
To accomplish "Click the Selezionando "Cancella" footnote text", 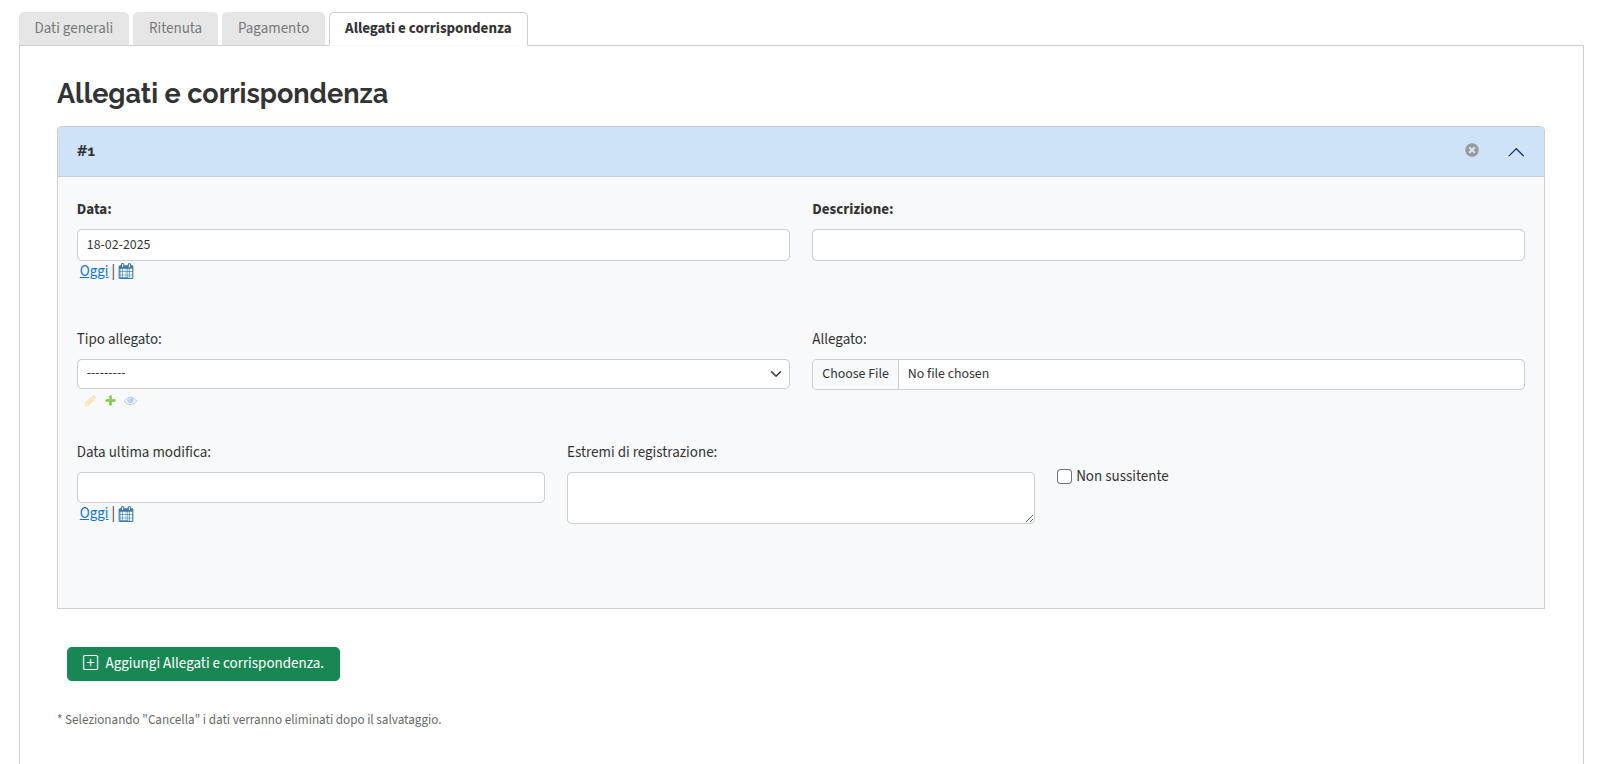I will click(x=249, y=719).
